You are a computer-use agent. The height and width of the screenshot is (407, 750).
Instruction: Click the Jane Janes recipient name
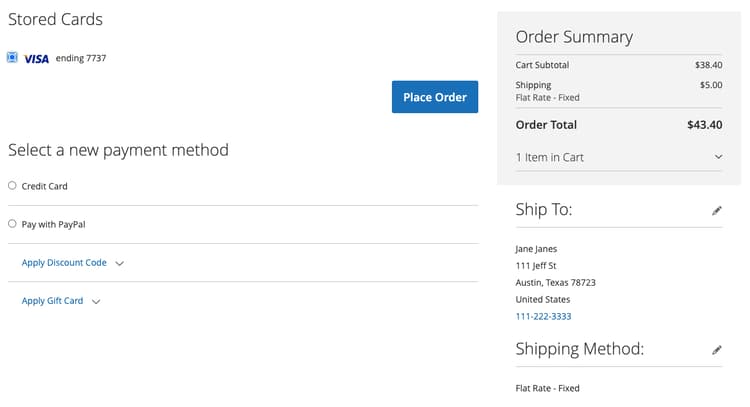point(536,249)
